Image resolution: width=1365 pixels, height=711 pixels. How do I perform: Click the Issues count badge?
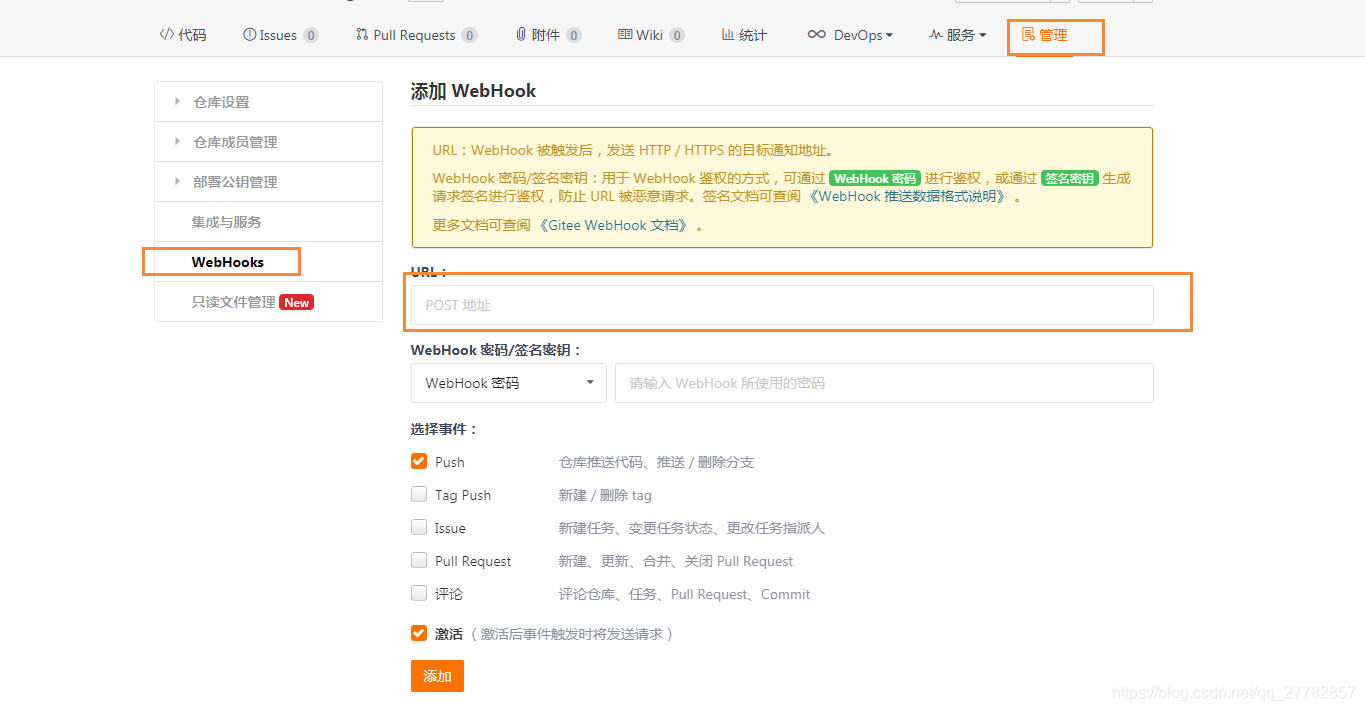point(311,35)
